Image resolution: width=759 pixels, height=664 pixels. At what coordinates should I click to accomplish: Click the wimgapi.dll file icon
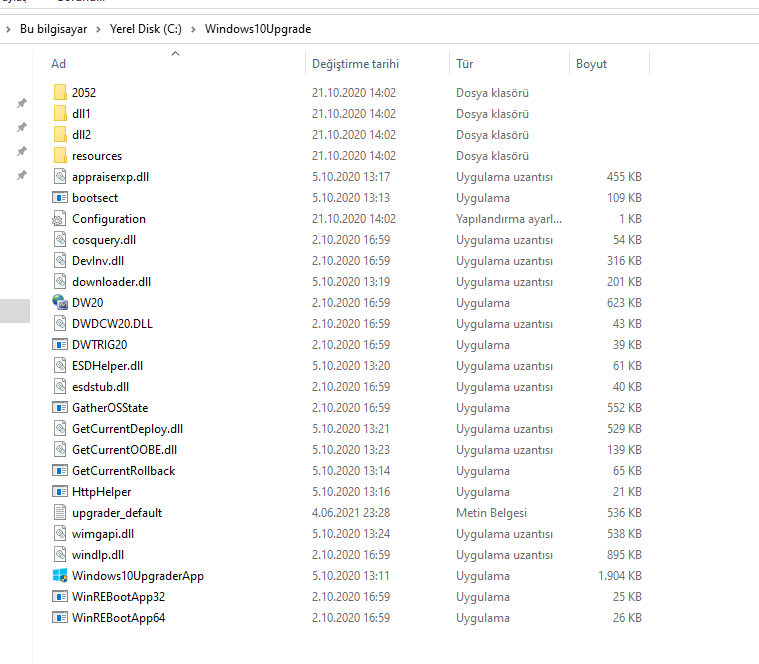pos(60,533)
